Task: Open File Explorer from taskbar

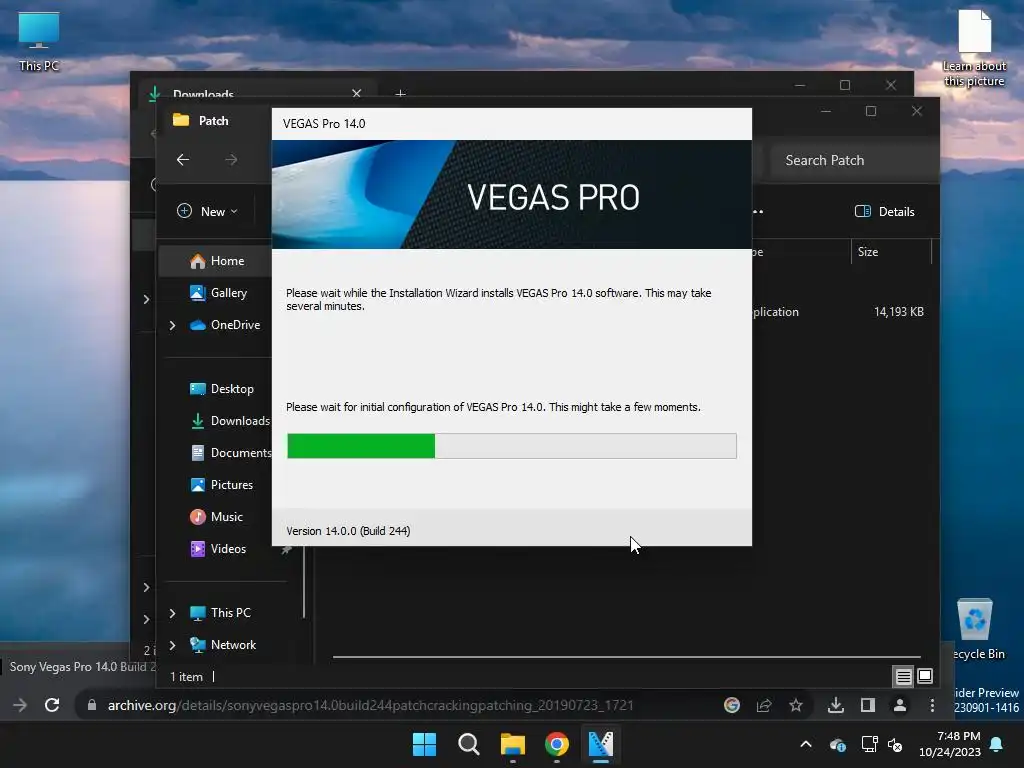Action: 513,744
